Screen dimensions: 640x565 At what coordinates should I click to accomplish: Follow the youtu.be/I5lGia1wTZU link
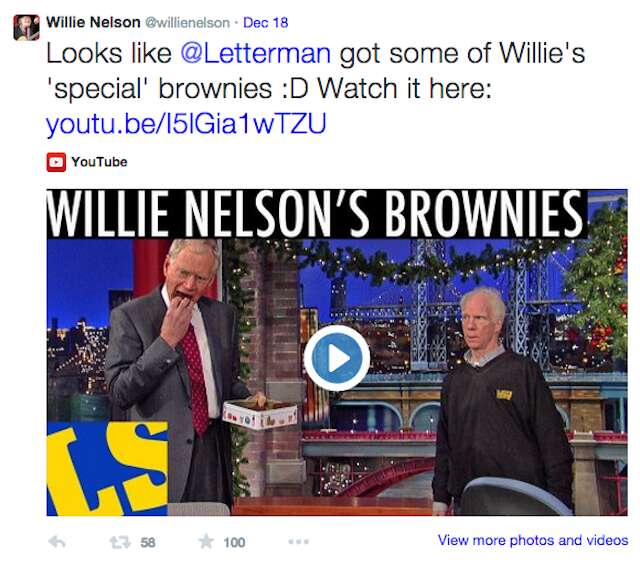[186, 124]
